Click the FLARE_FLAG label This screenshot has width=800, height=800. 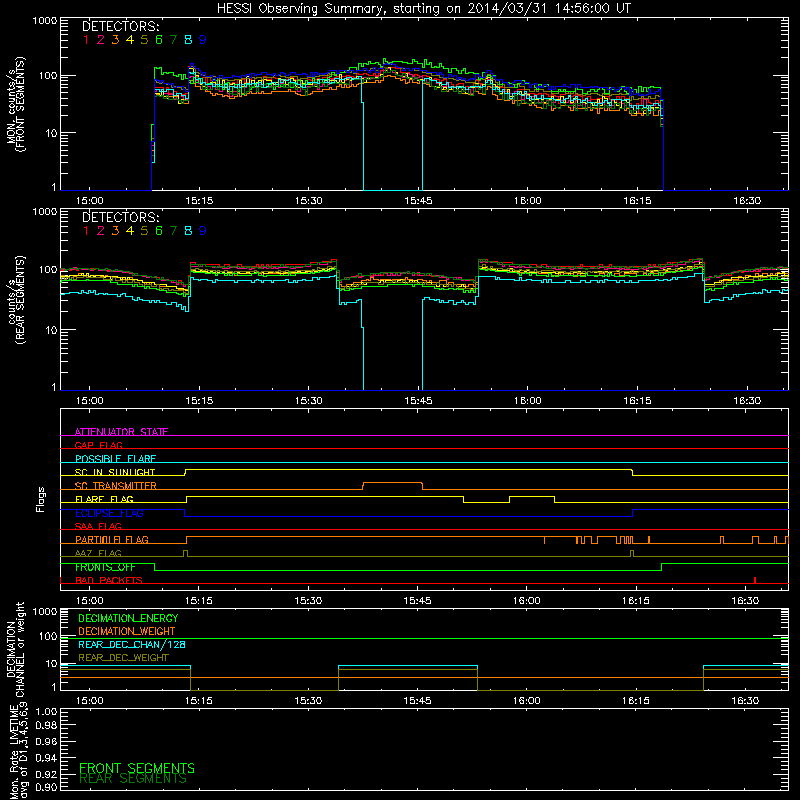104,499
